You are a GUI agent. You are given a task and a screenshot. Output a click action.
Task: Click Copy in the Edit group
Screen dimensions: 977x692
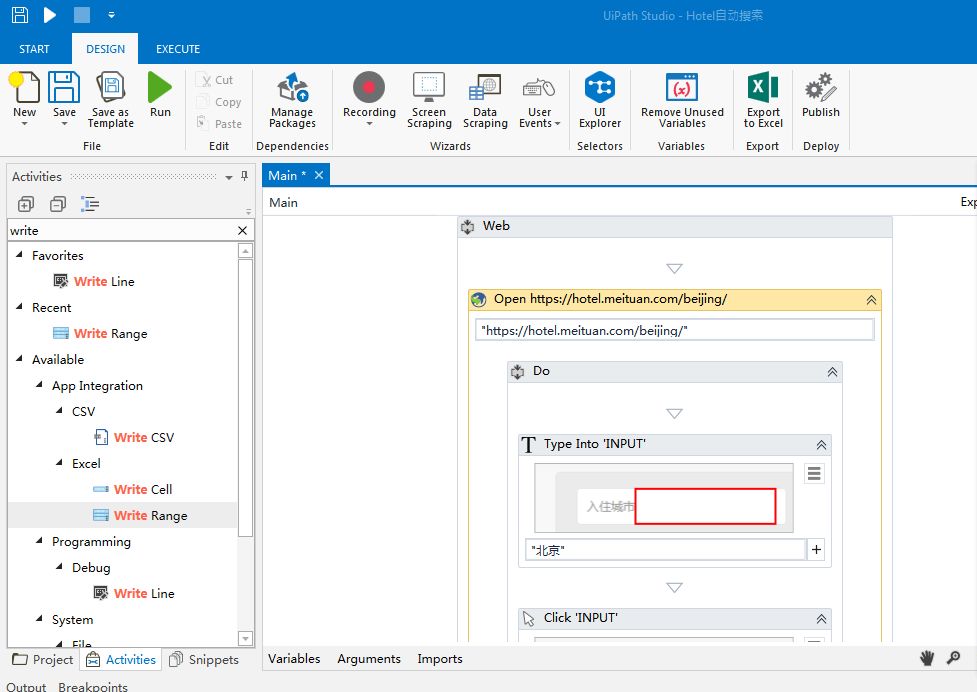219,102
